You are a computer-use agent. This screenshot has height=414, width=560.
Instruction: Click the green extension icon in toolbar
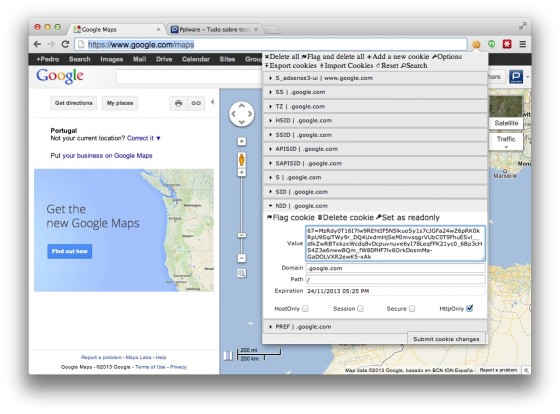(x=492, y=44)
